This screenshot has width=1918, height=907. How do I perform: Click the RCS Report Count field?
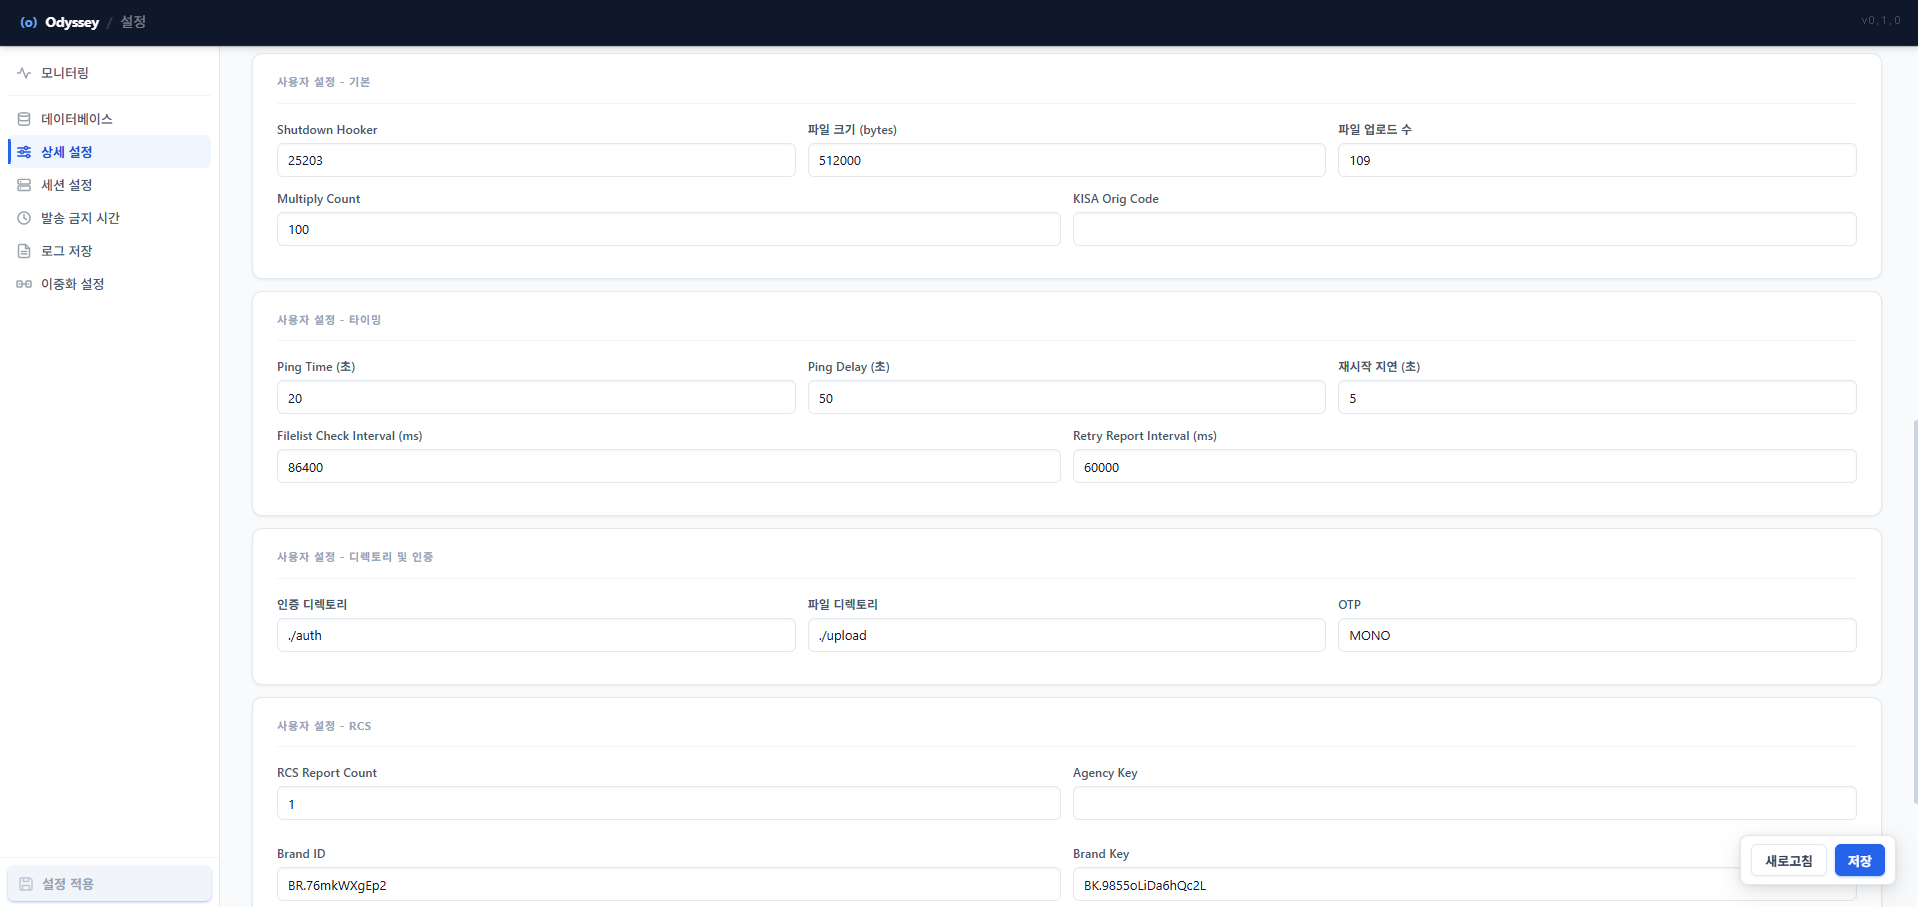tap(669, 804)
